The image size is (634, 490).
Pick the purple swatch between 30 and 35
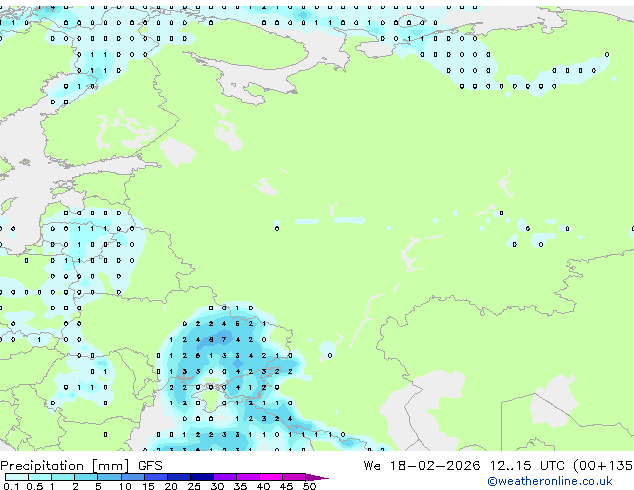225,477
